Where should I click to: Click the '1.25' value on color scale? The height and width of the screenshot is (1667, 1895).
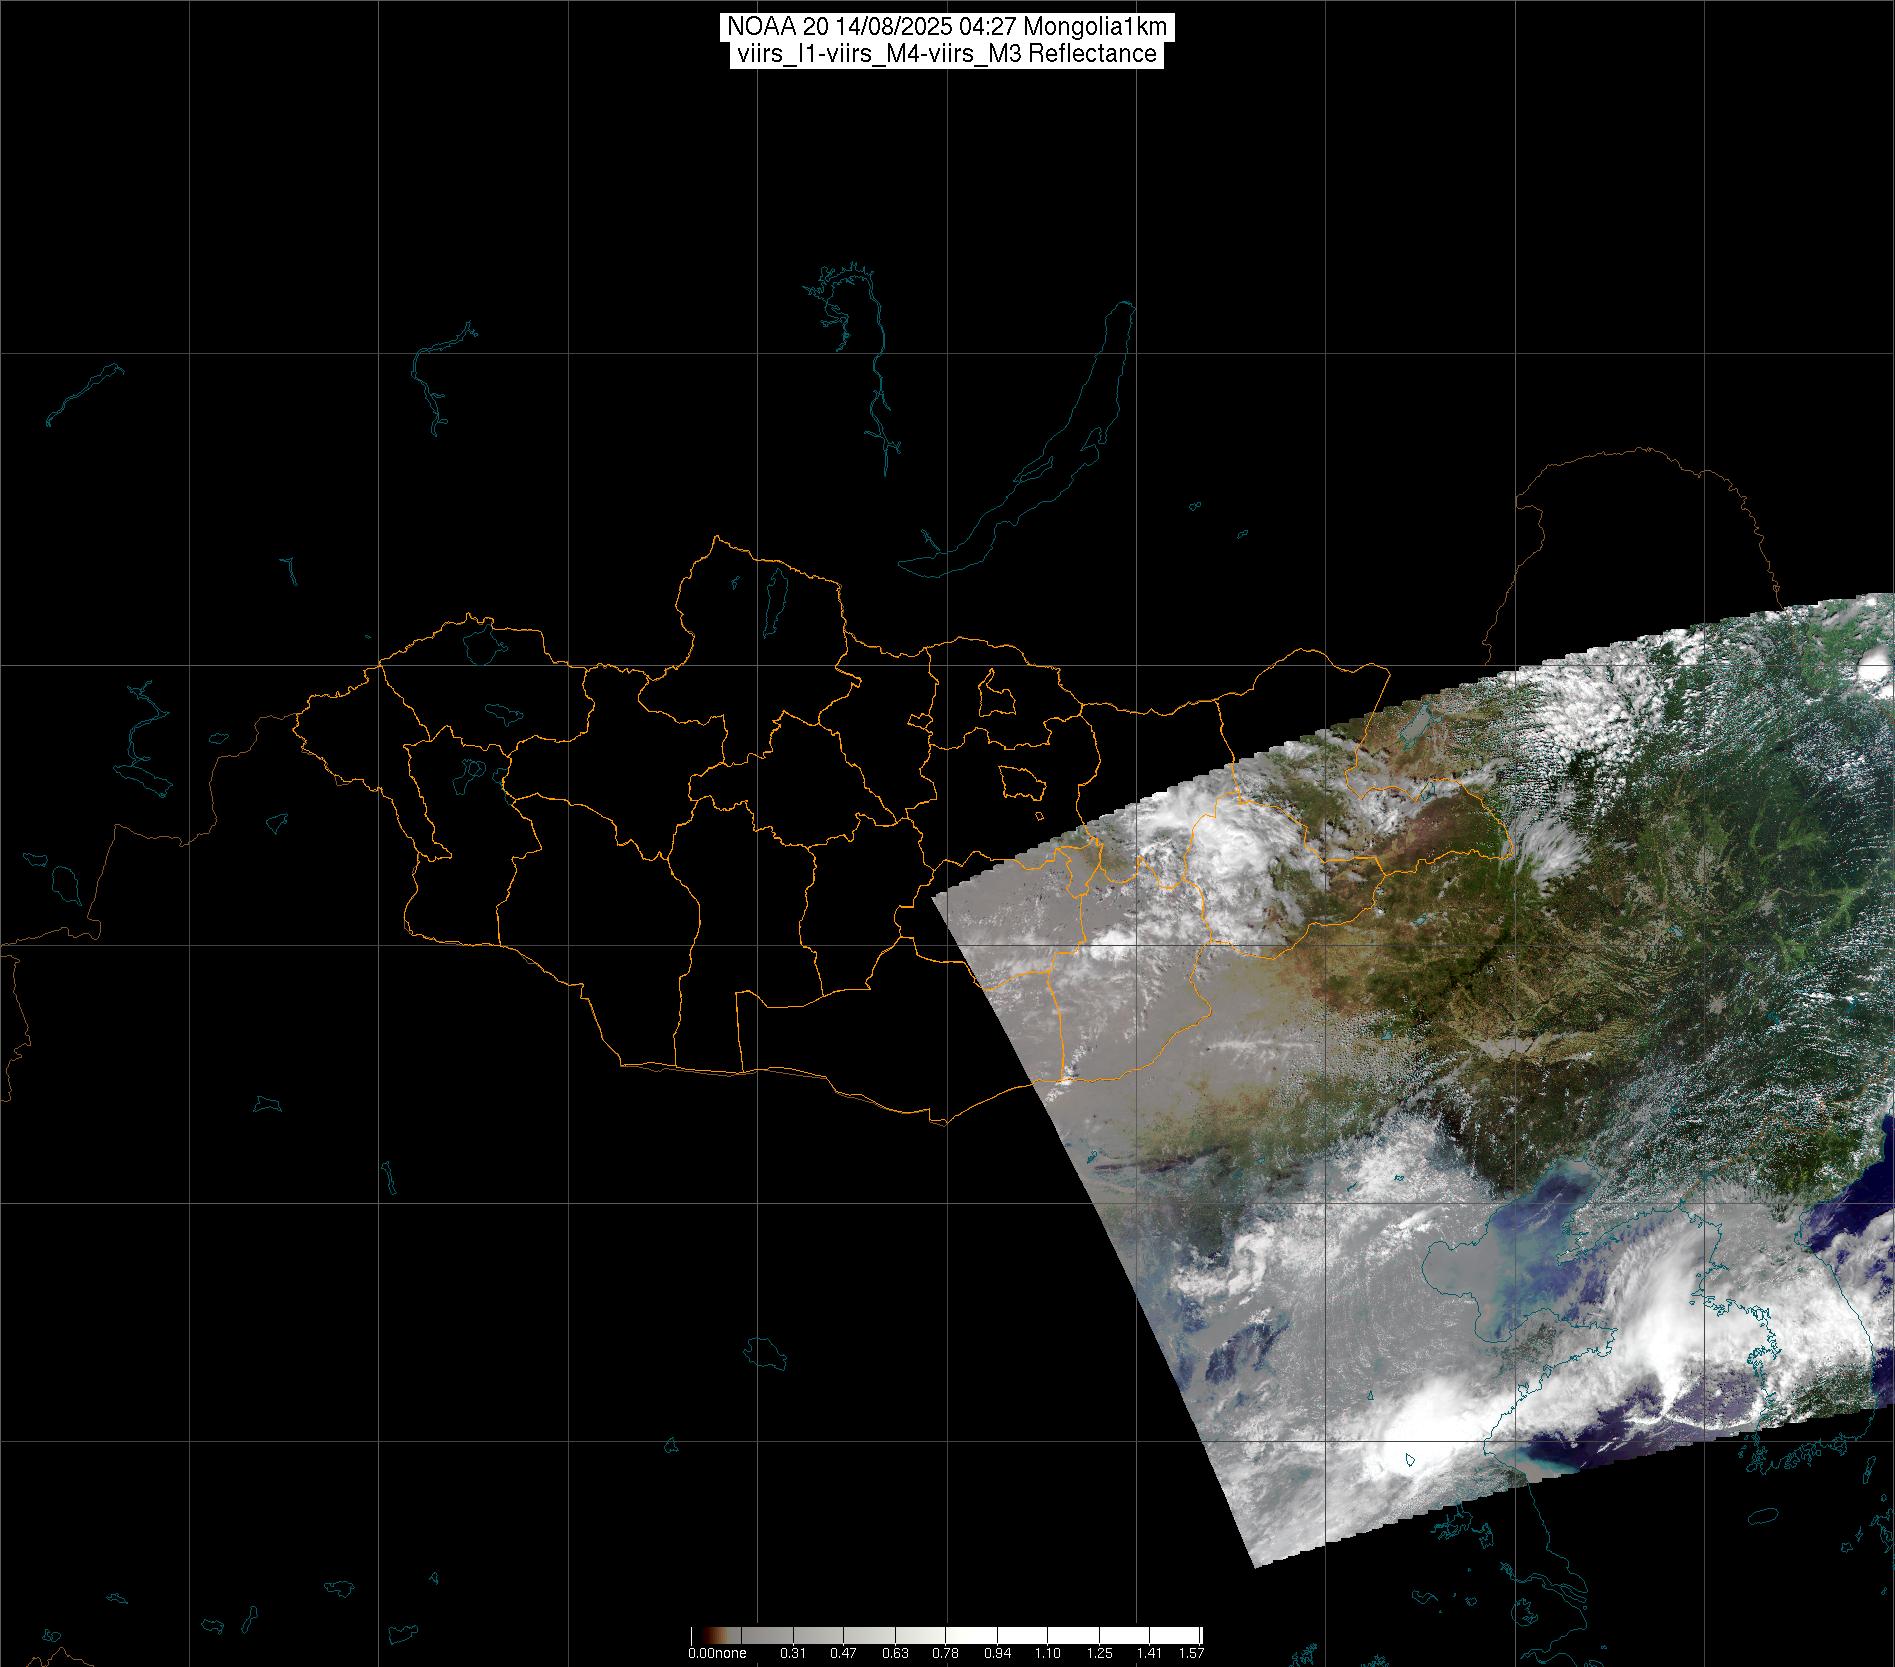tap(1099, 1654)
